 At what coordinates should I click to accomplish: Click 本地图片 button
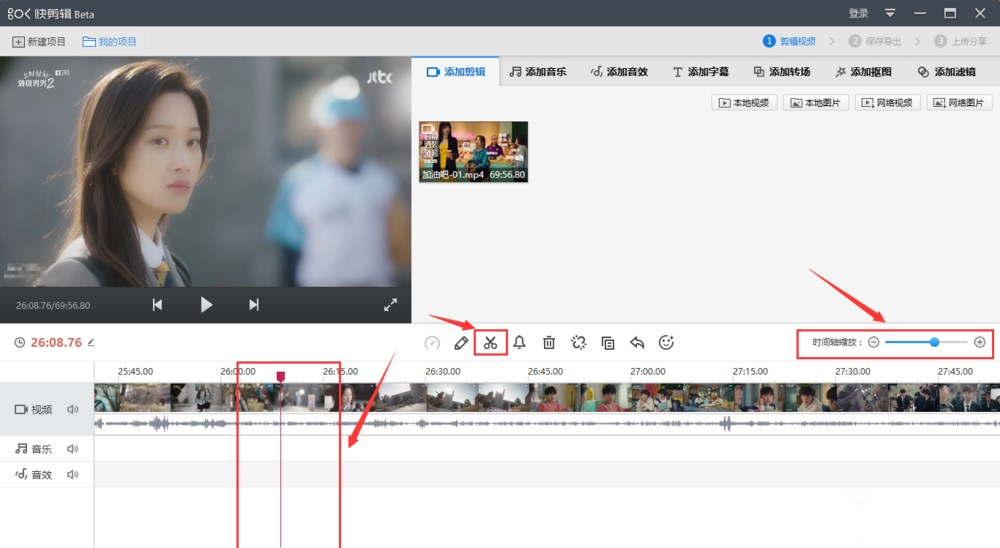[x=816, y=103]
